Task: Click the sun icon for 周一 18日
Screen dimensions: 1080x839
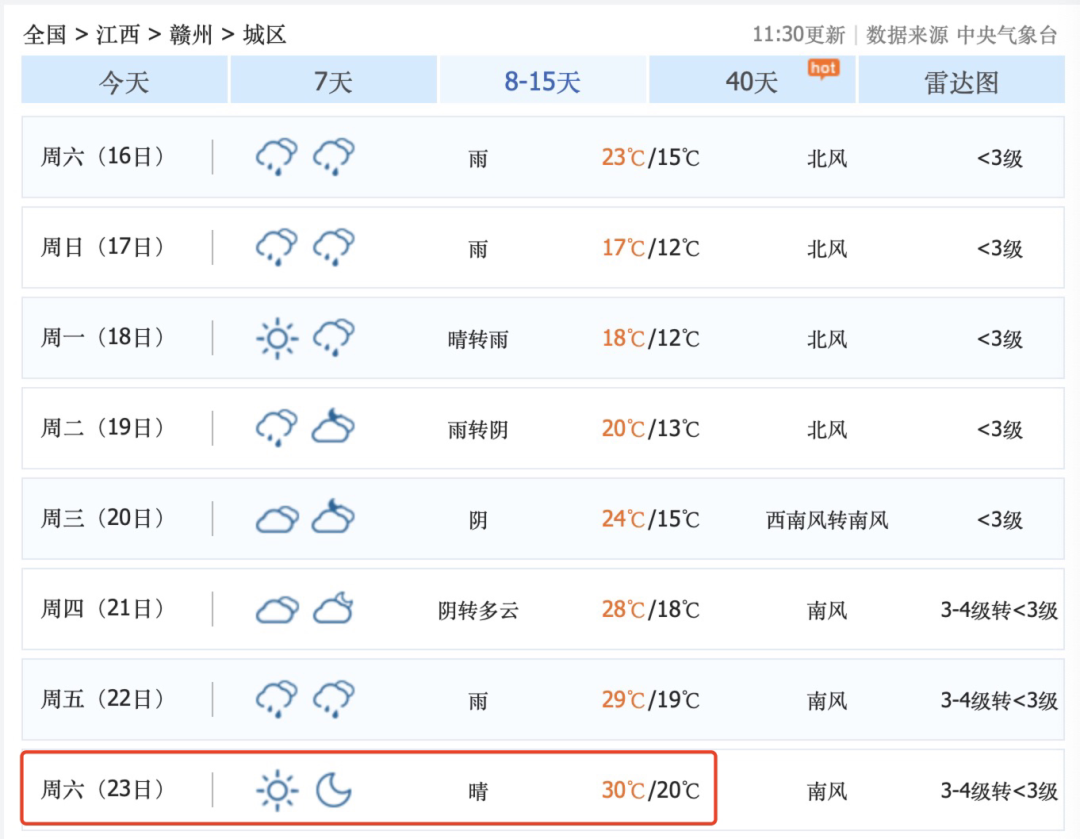Action: tap(277, 338)
